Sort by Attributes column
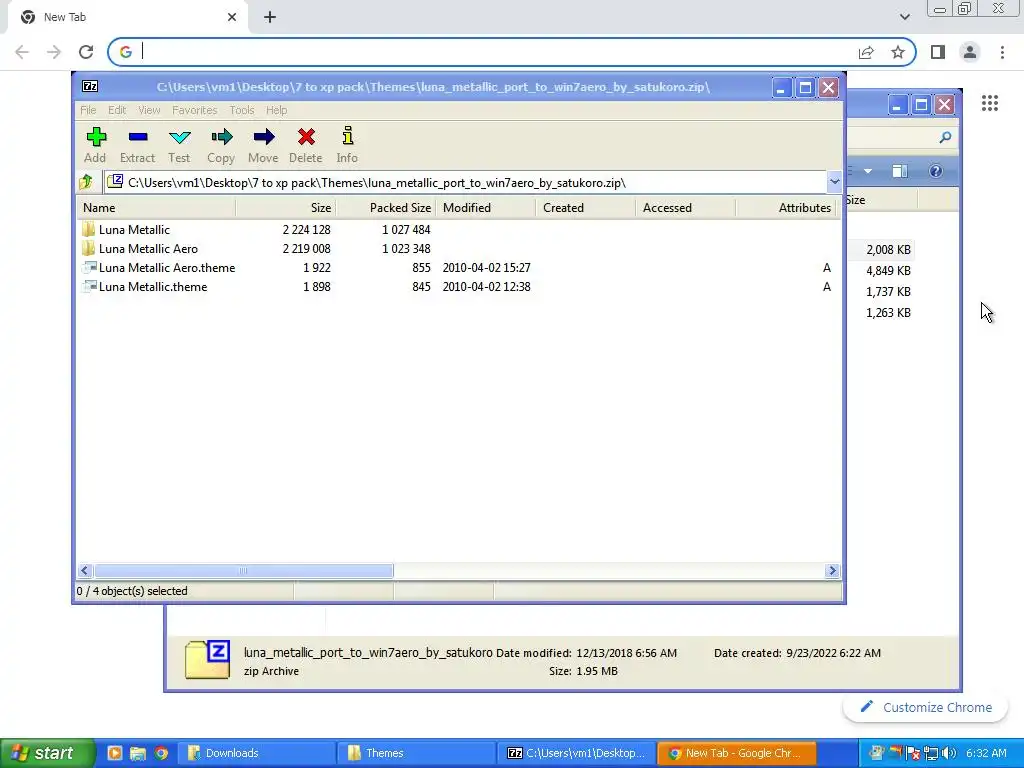Screen dimensions: 1024x768 (x=786, y=208)
